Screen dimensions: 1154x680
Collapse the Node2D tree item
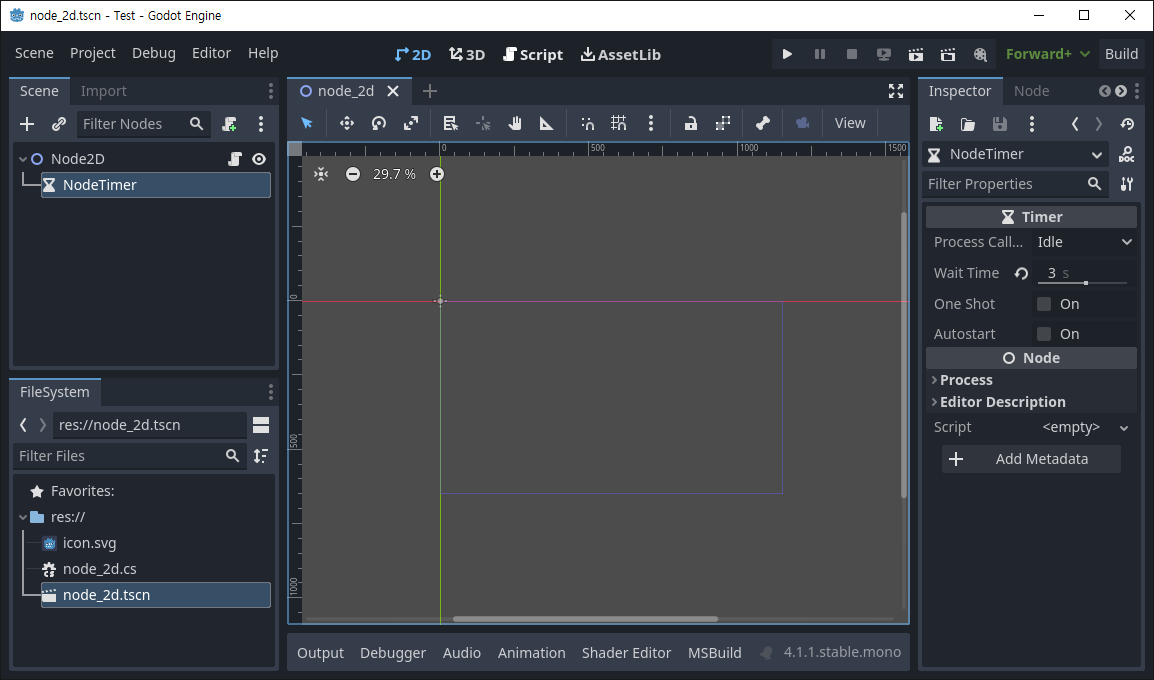[23, 159]
